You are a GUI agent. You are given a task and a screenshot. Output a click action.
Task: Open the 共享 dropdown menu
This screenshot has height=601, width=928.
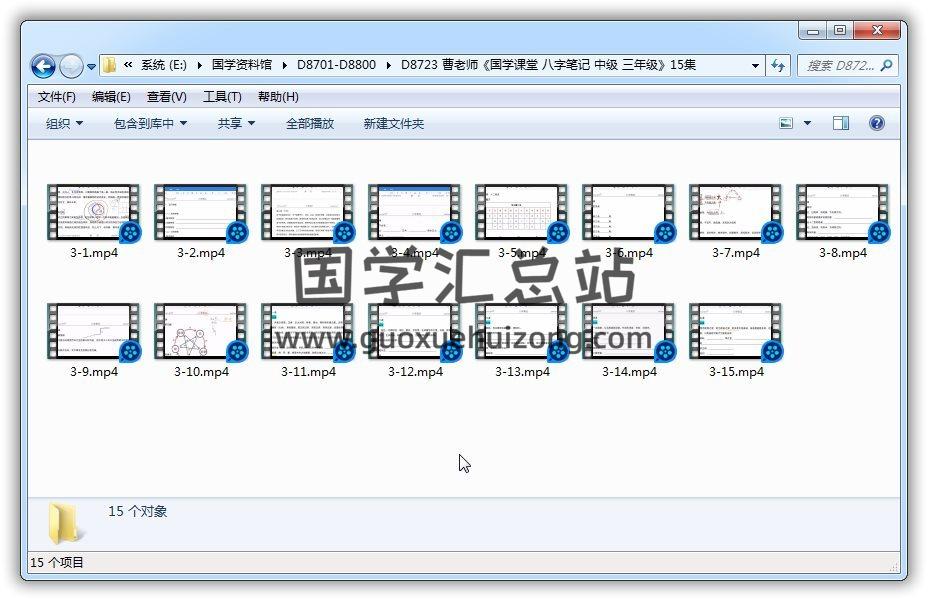[x=236, y=124]
